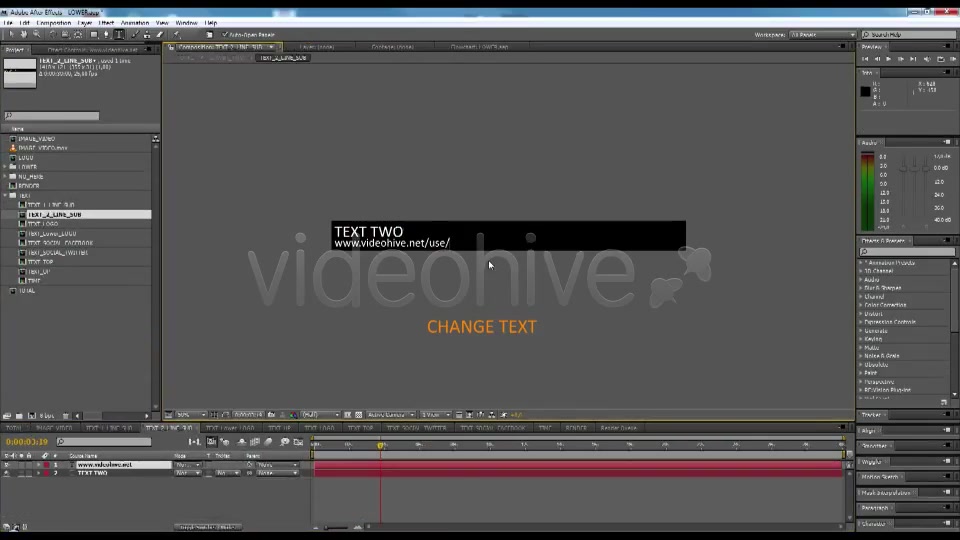Image resolution: width=960 pixels, height=540 pixels.
Task: Open blending mode dropdown for TEXT TWO layer
Action: pos(188,473)
